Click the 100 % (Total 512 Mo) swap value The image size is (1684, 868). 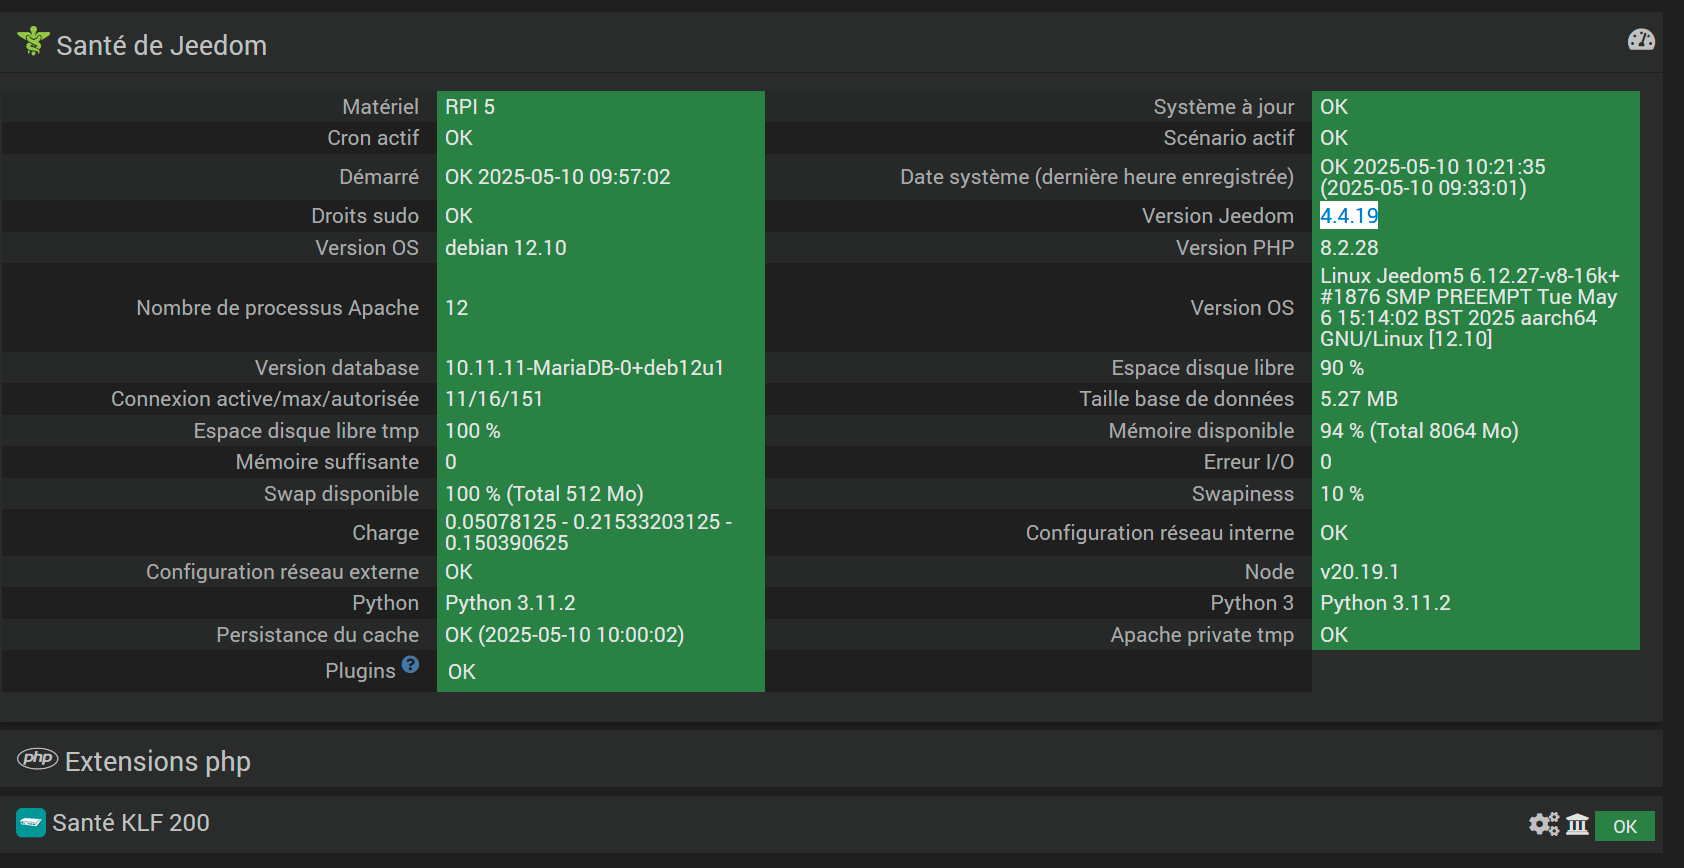coord(544,494)
